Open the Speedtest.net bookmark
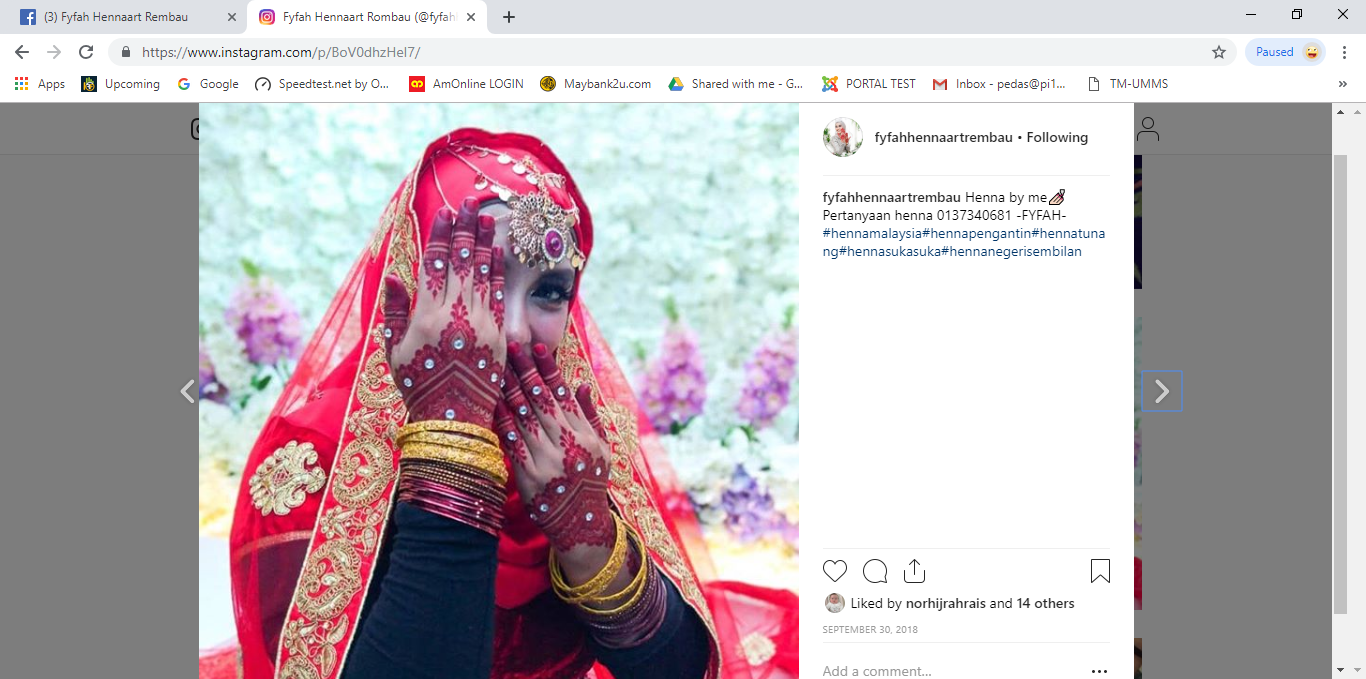This screenshot has height=679, width=1366. 323,84
